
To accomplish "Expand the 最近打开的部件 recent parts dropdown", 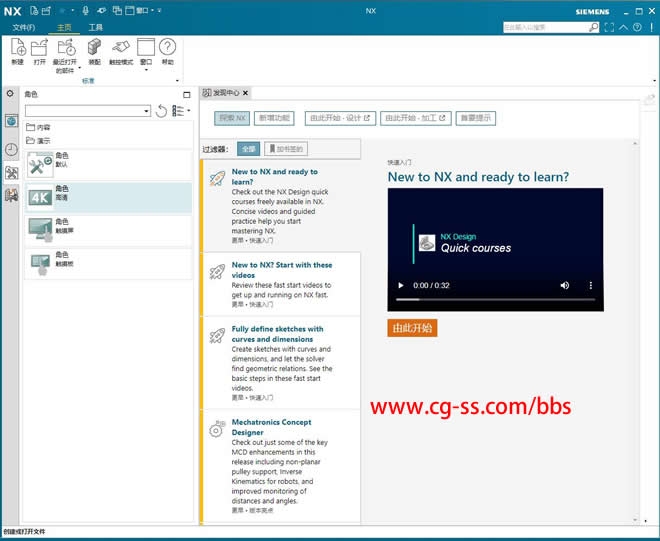I will click(79, 70).
